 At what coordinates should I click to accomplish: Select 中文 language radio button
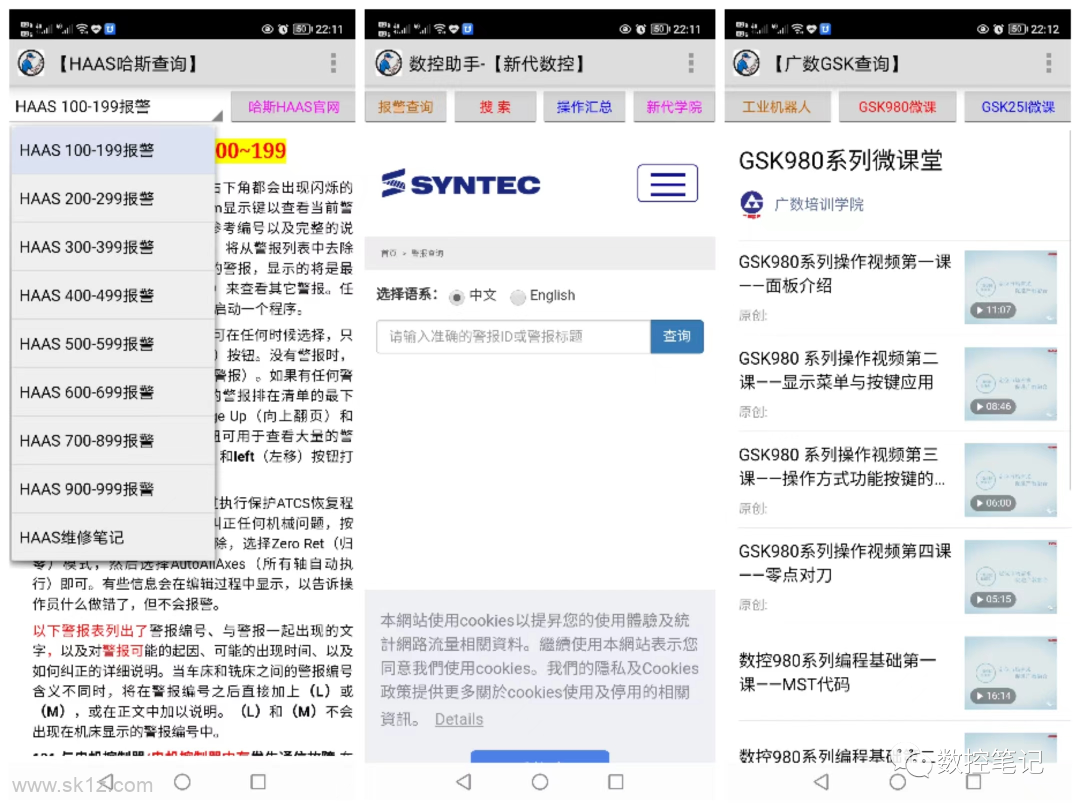coord(456,297)
